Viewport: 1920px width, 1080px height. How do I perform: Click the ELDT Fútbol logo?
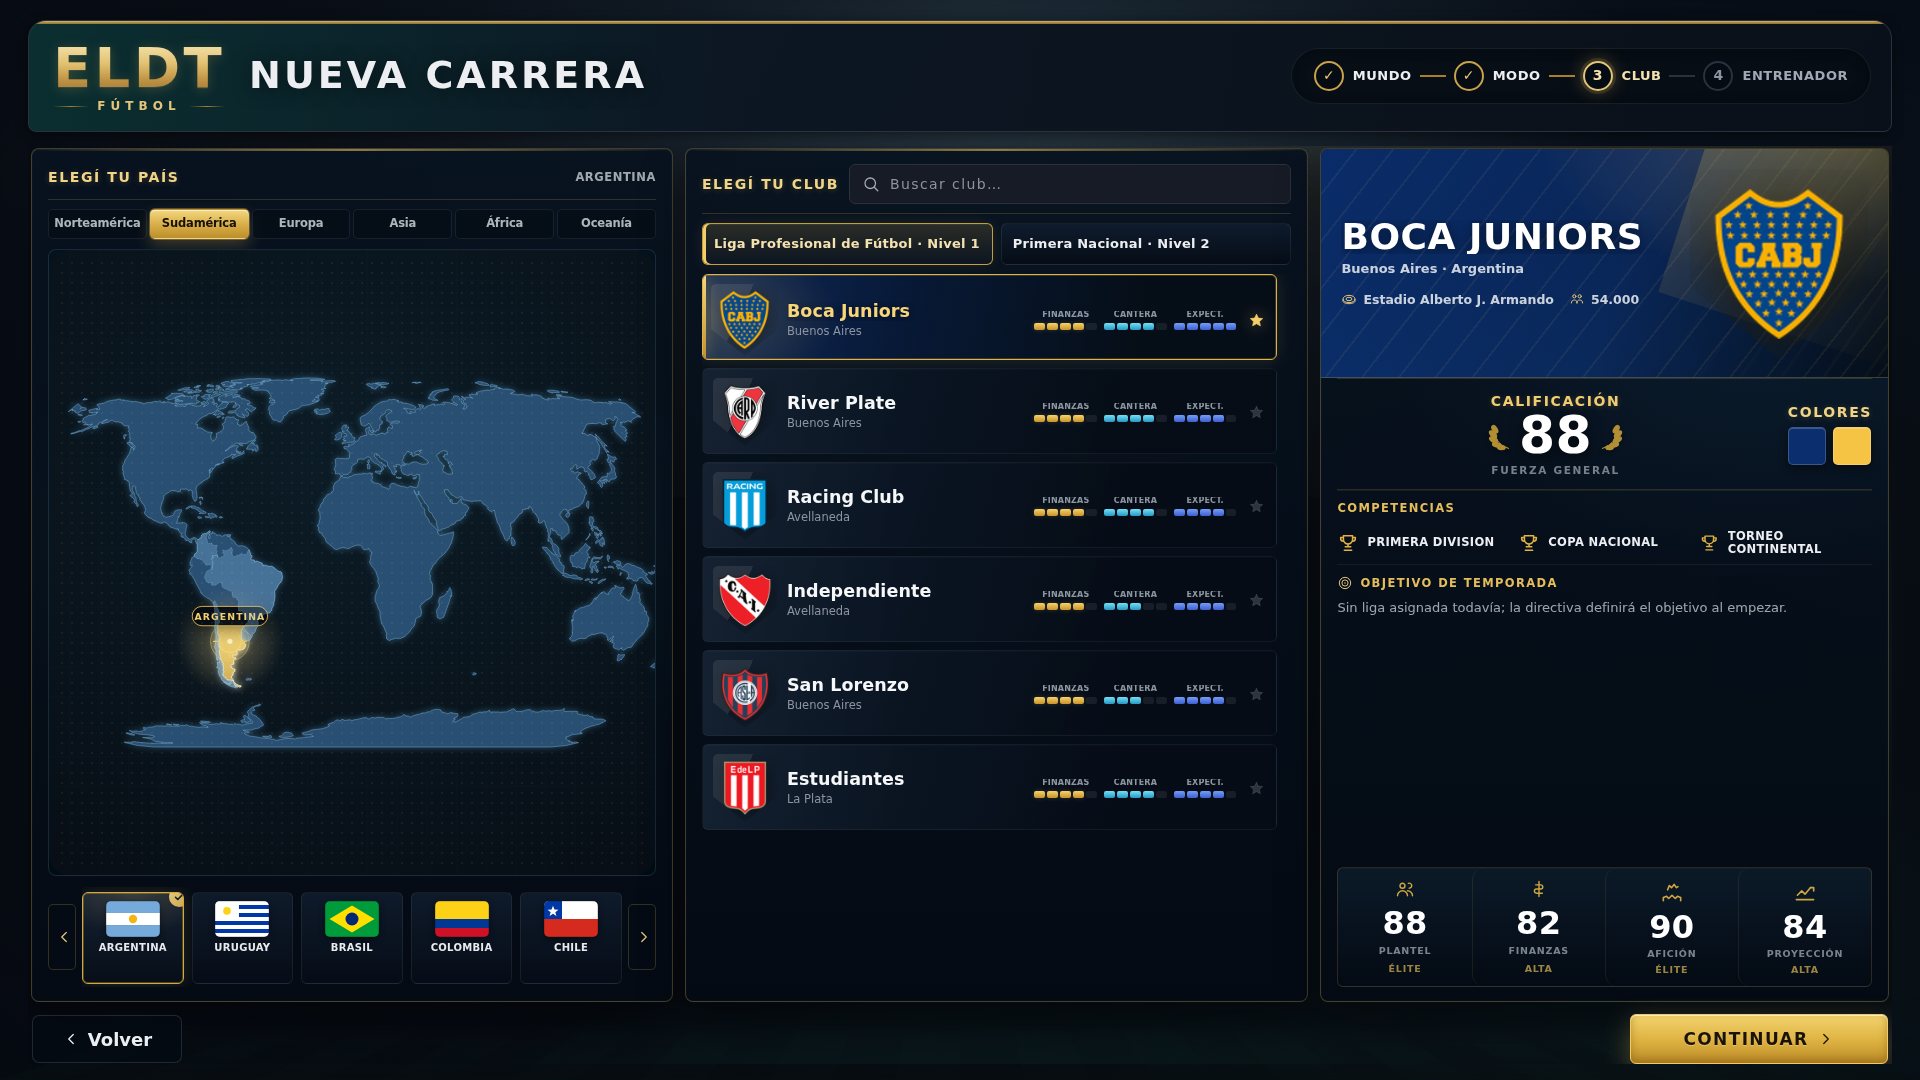click(138, 77)
